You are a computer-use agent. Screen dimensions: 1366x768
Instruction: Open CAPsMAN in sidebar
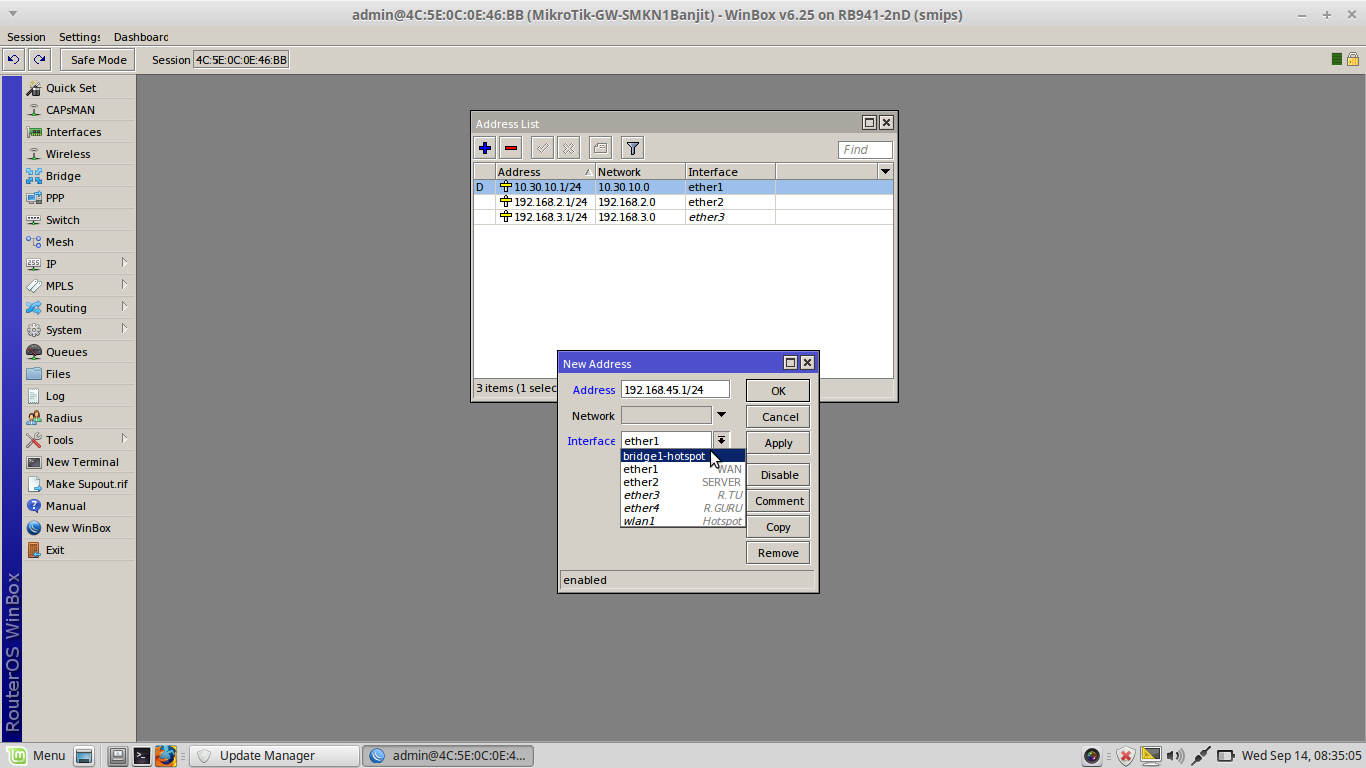(x=79, y=110)
